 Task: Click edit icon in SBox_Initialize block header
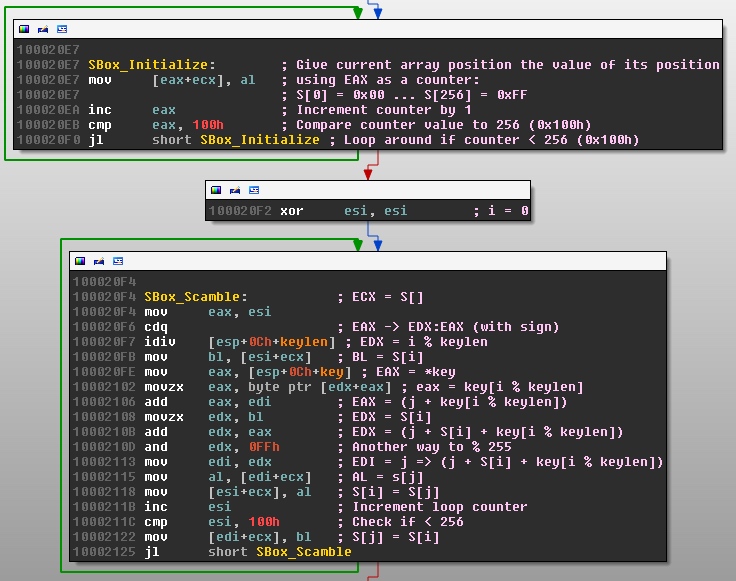point(43,29)
